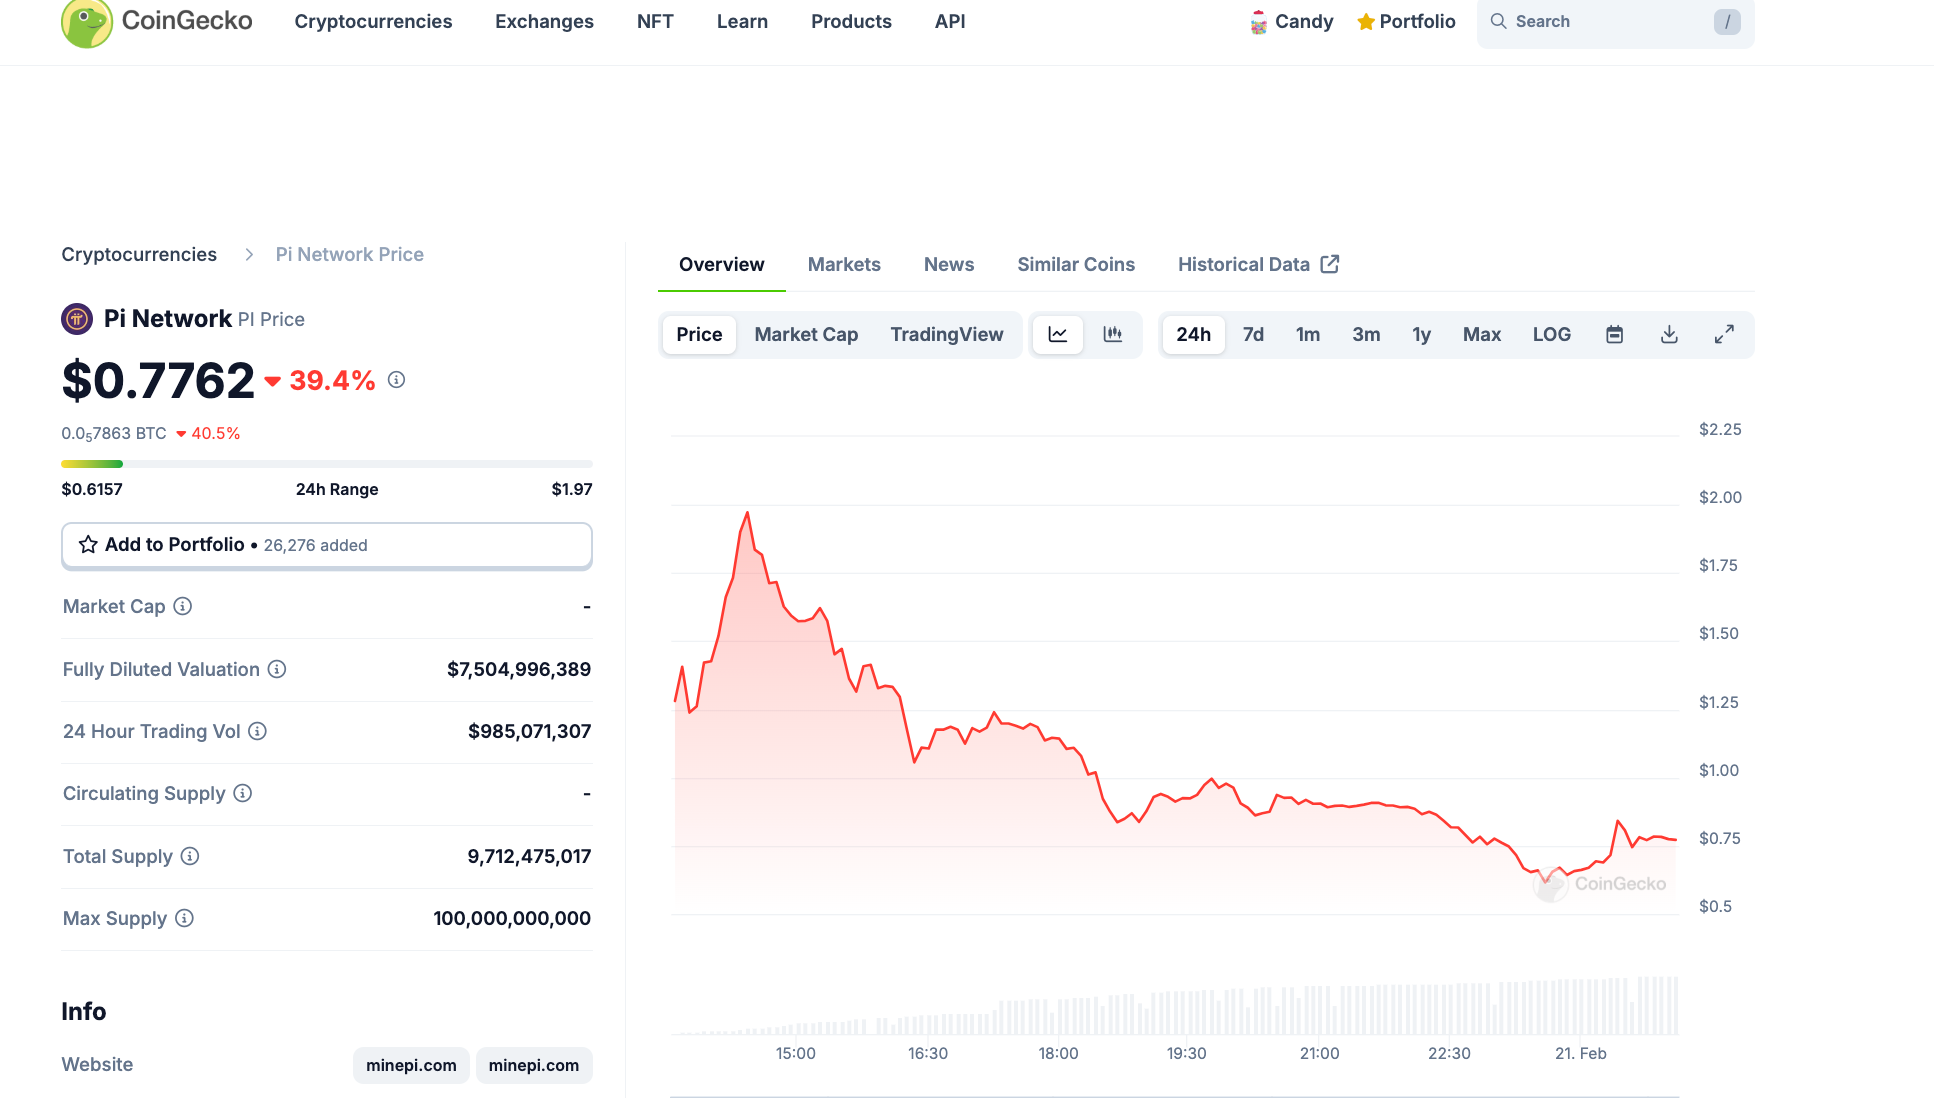The image size is (1934, 1098).
Task: Switch to the News tab
Action: click(949, 265)
